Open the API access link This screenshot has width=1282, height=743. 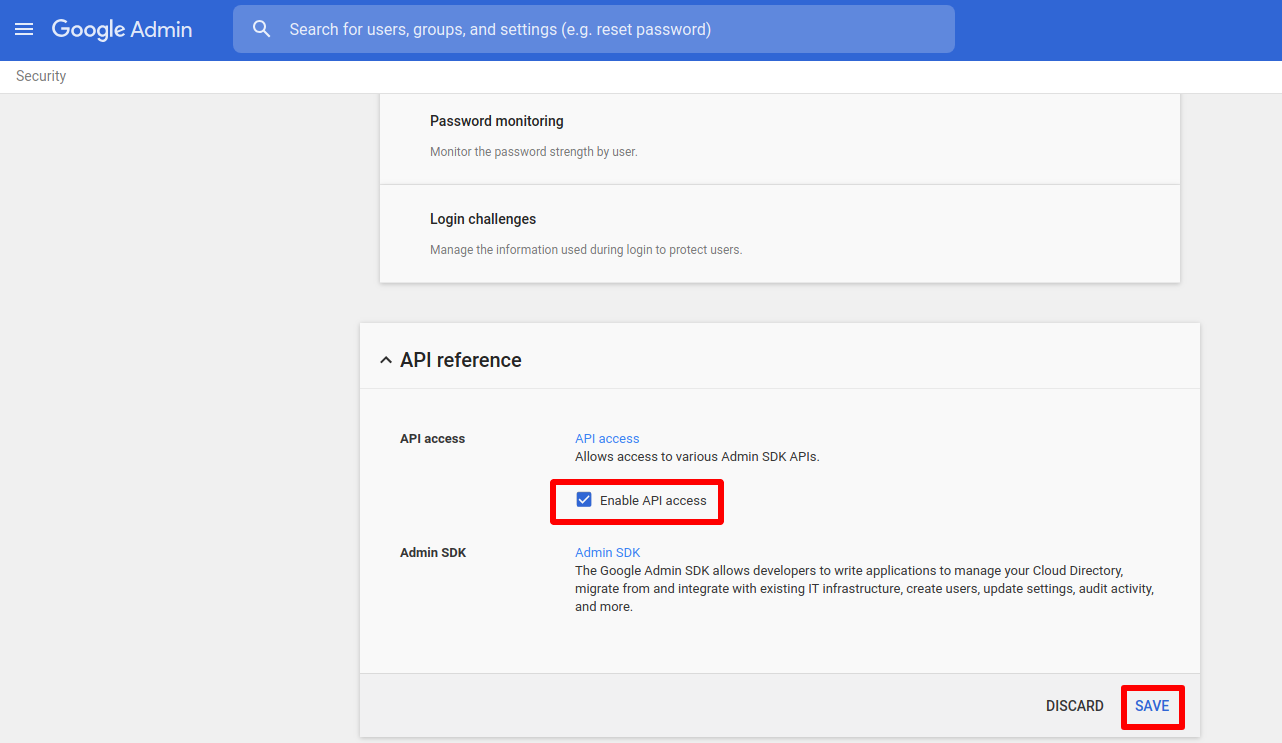click(607, 438)
